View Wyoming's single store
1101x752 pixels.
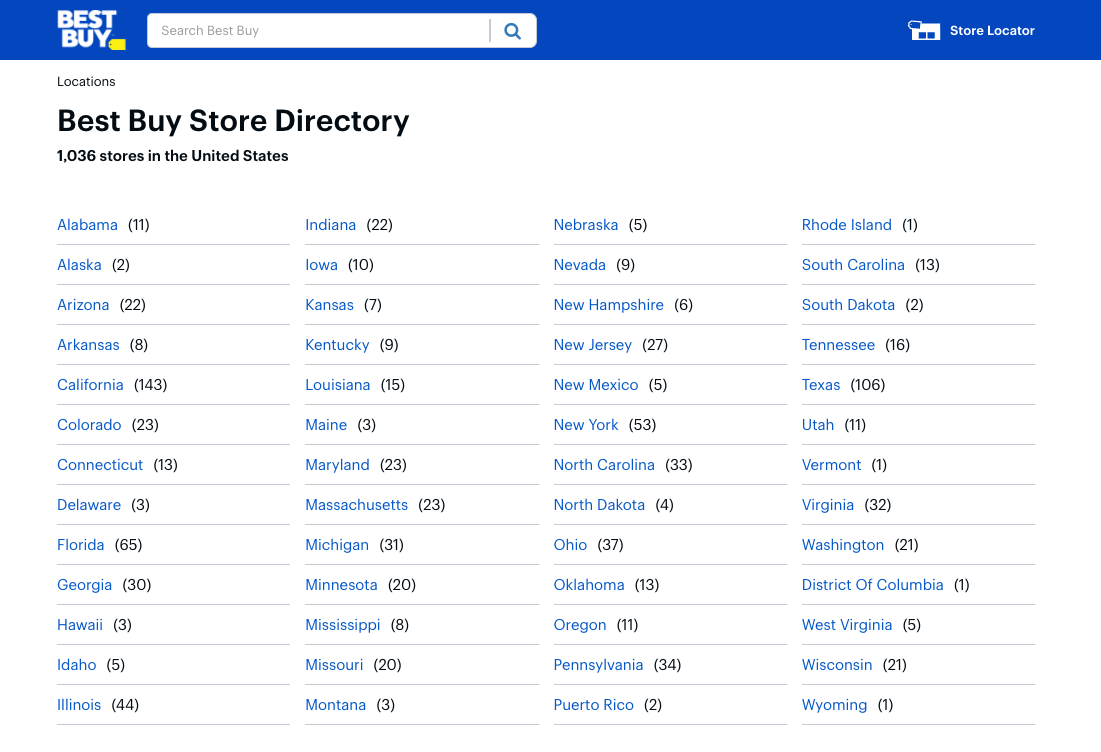(x=834, y=704)
